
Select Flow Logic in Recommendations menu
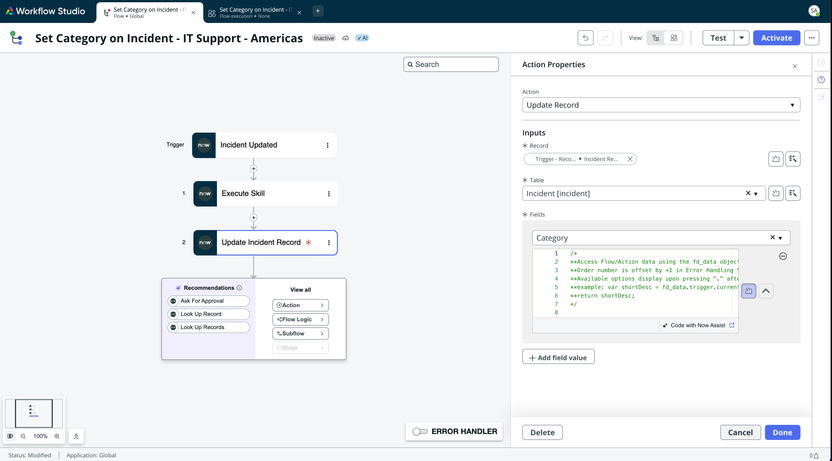tap(300, 320)
